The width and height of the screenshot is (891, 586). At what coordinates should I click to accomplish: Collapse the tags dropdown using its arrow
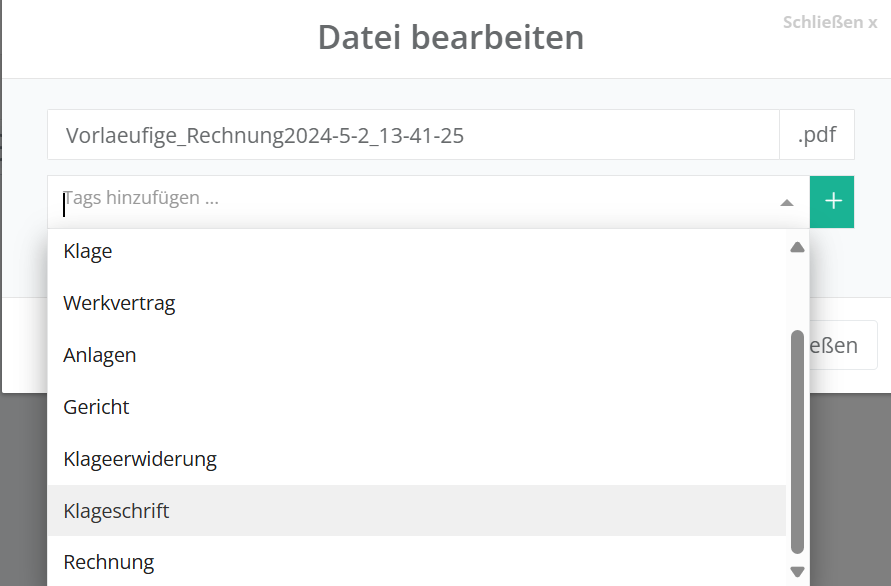pyautogui.click(x=787, y=202)
